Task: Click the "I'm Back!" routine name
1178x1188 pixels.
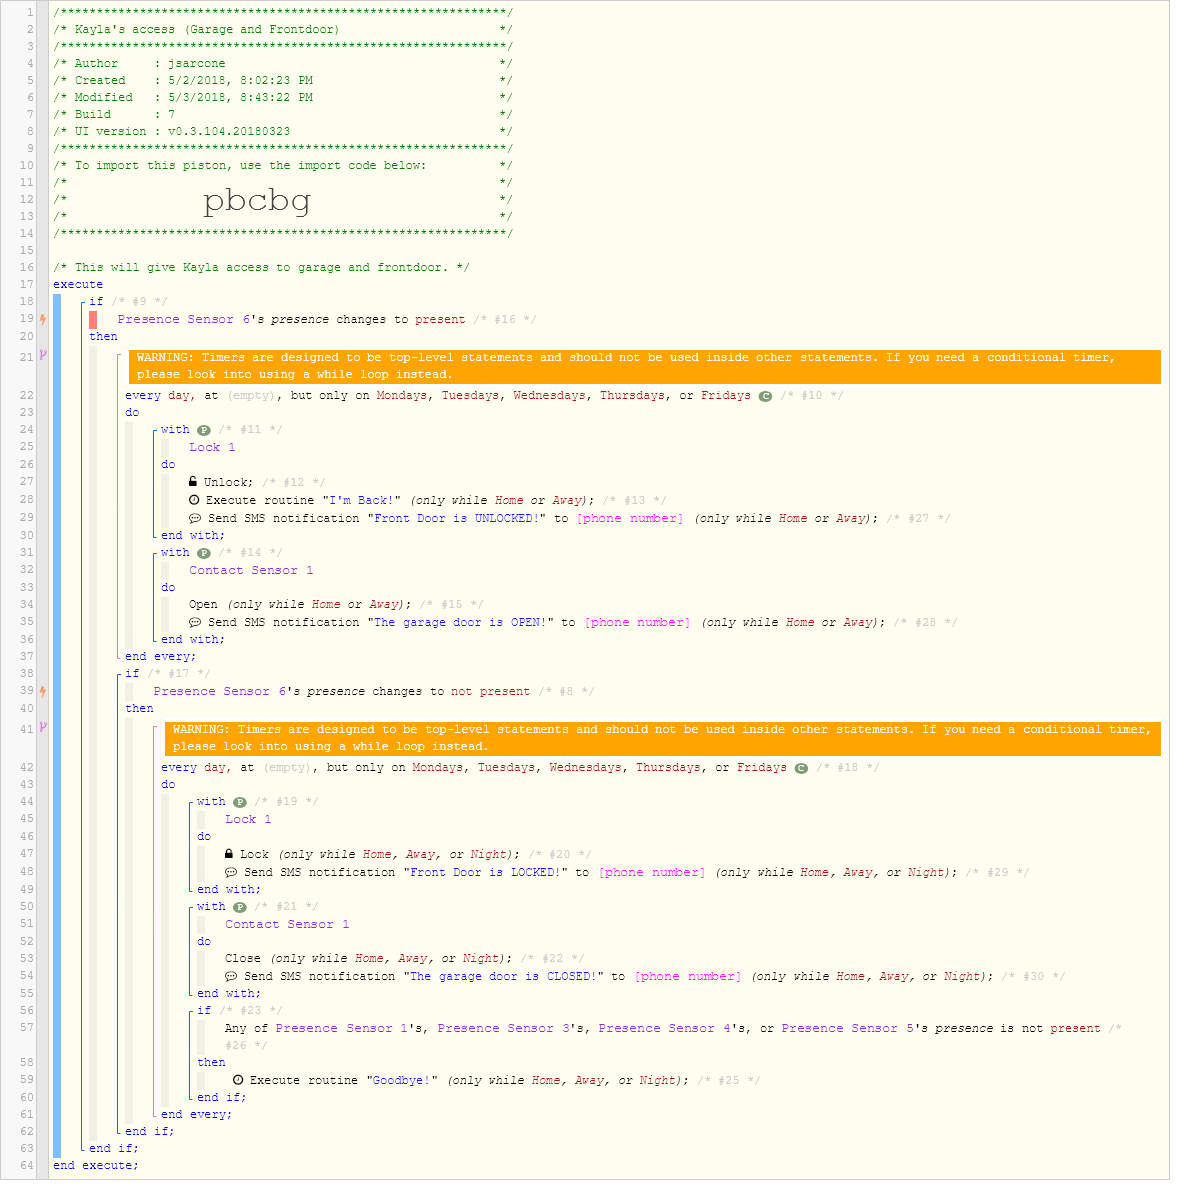Action: (x=361, y=501)
